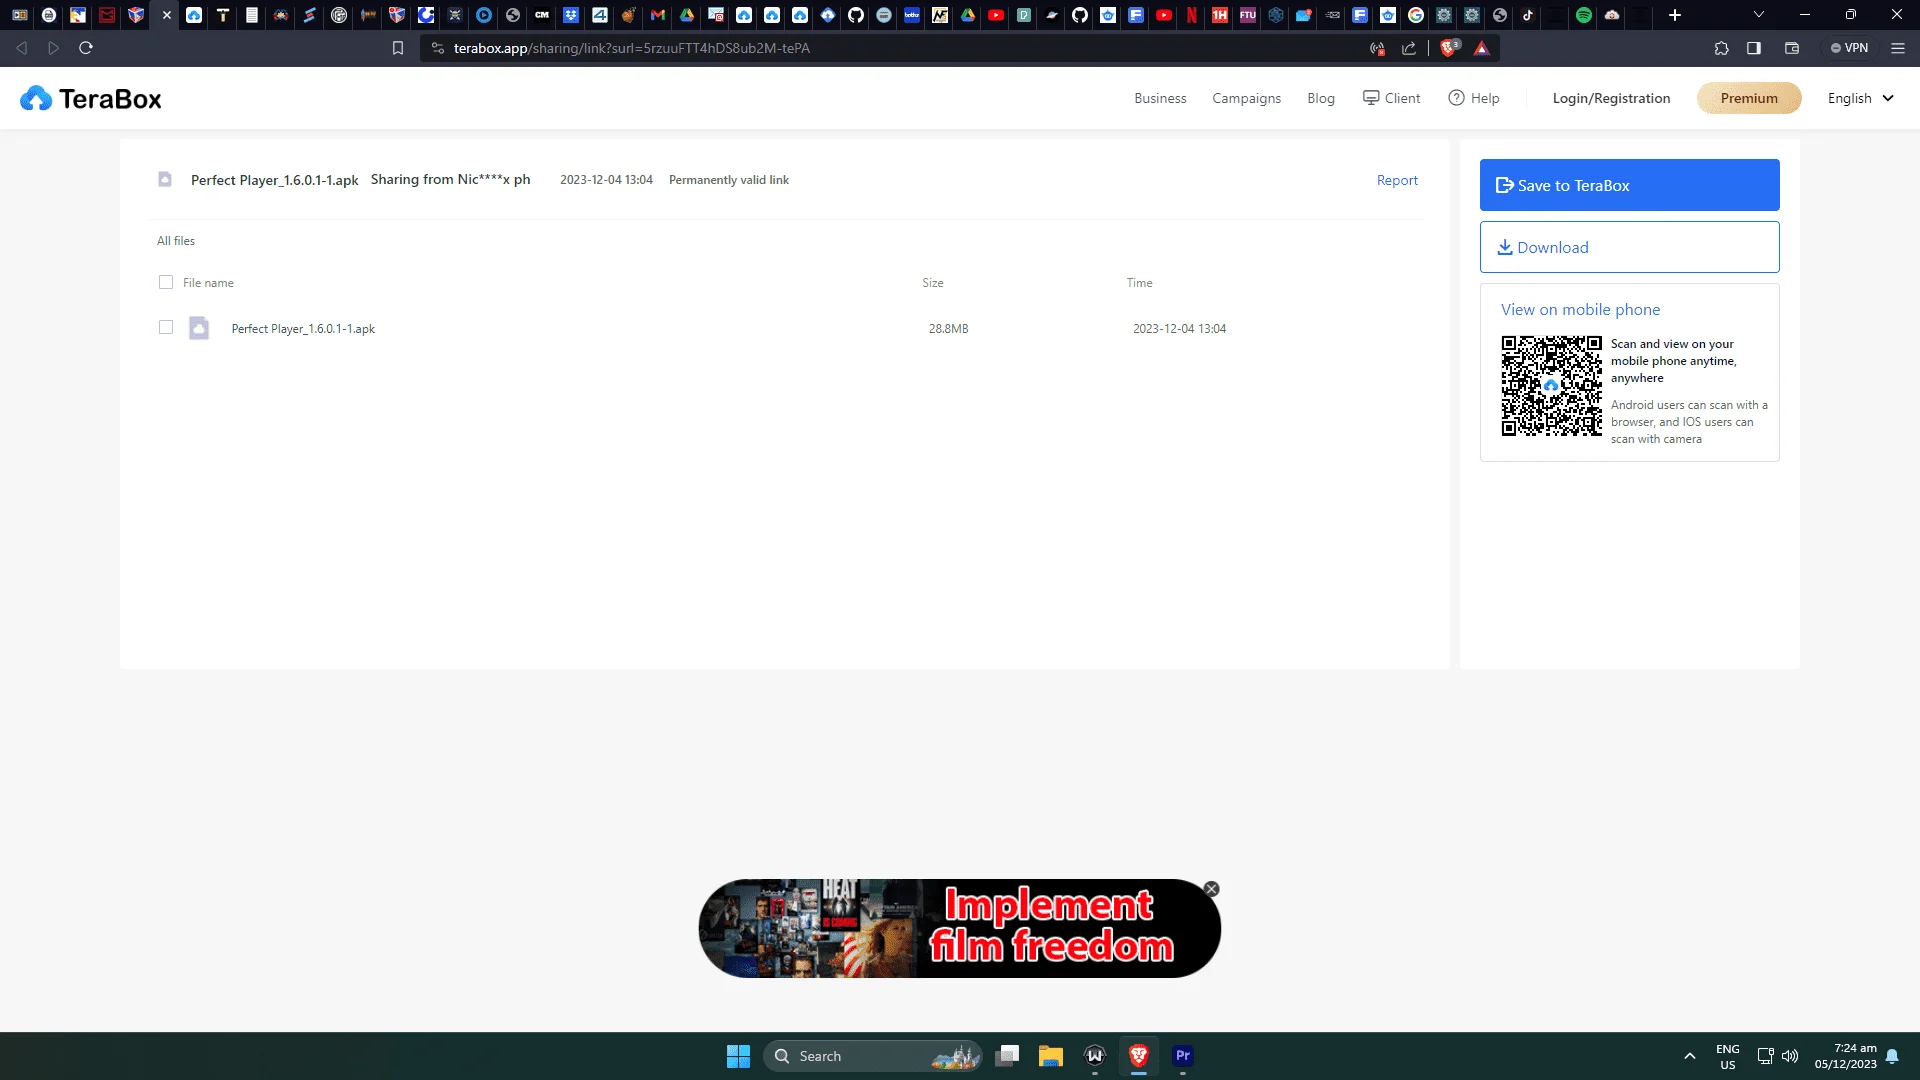This screenshot has width=1920, height=1080.
Task: Switch to the FTU tab
Action: pos(1248,15)
